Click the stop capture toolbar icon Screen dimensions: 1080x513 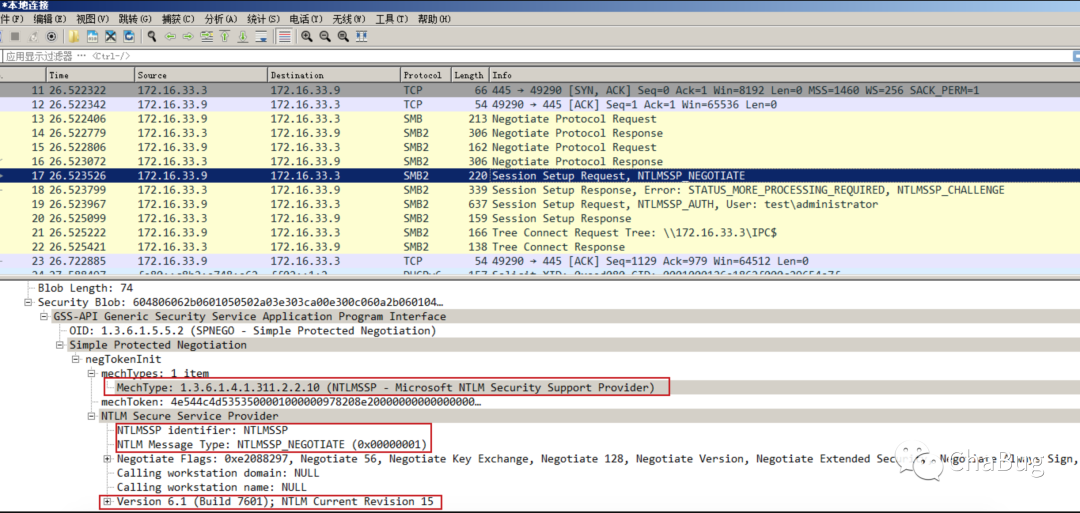(x=15, y=36)
